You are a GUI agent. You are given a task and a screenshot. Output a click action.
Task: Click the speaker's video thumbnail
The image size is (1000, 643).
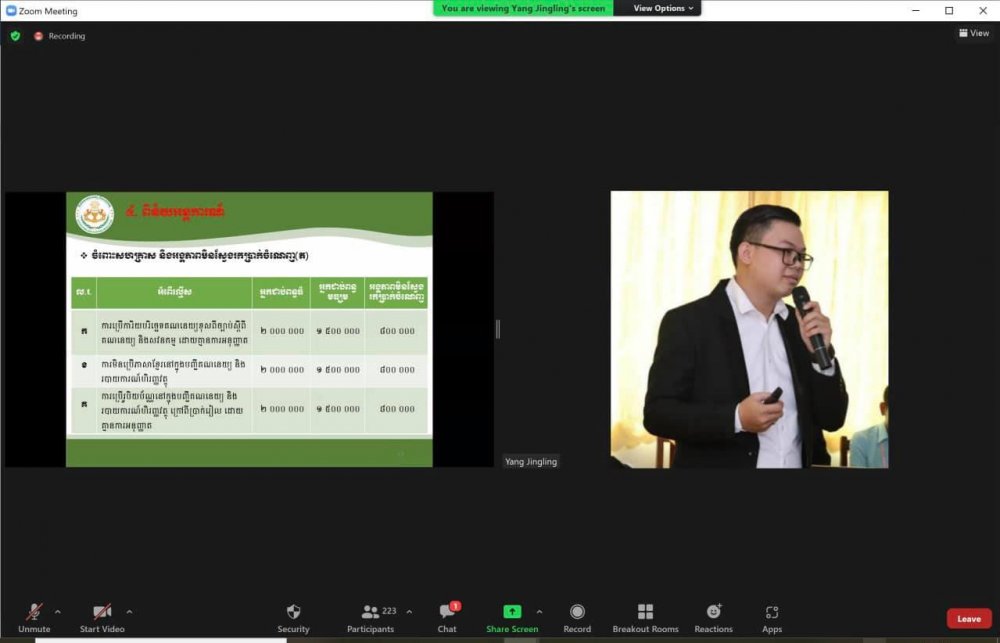tap(749, 329)
